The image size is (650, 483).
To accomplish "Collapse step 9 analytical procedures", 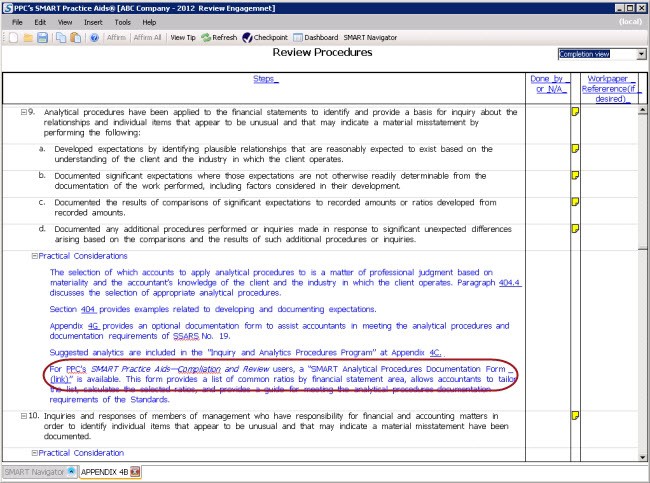I will (x=22, y=112).
